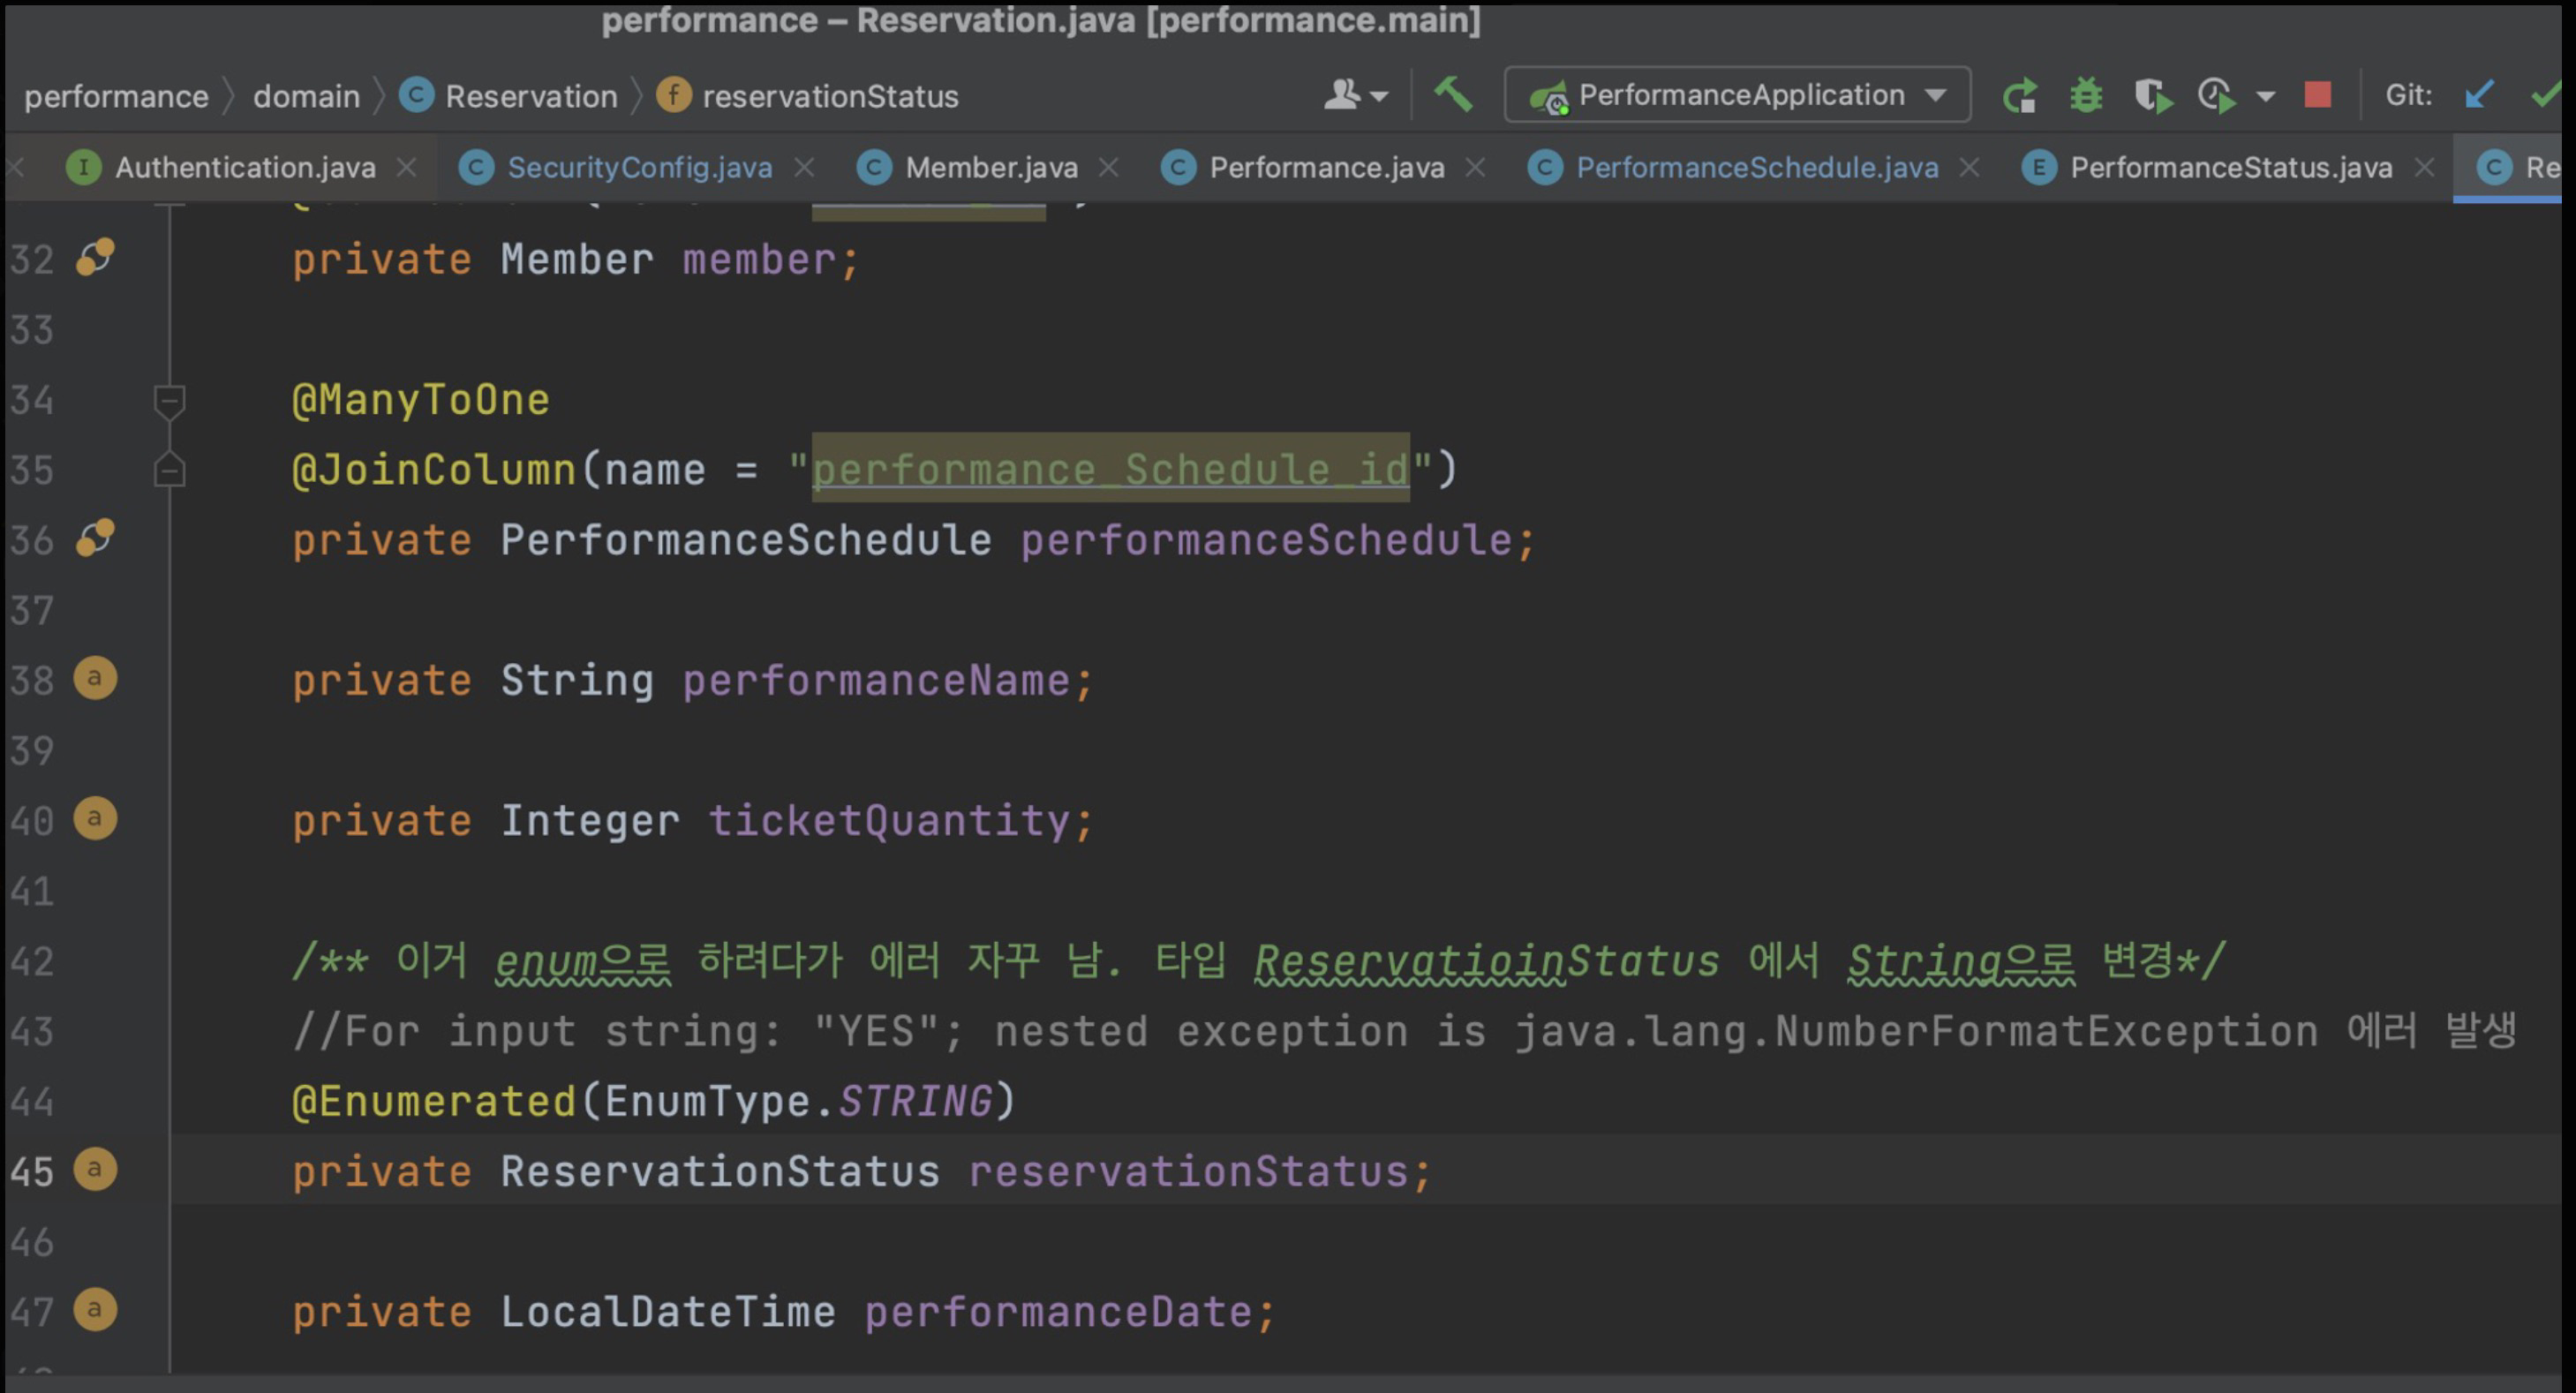Click EnumType.STRING constant
Screen dimensions: 2576x1393
(798, 1102)
